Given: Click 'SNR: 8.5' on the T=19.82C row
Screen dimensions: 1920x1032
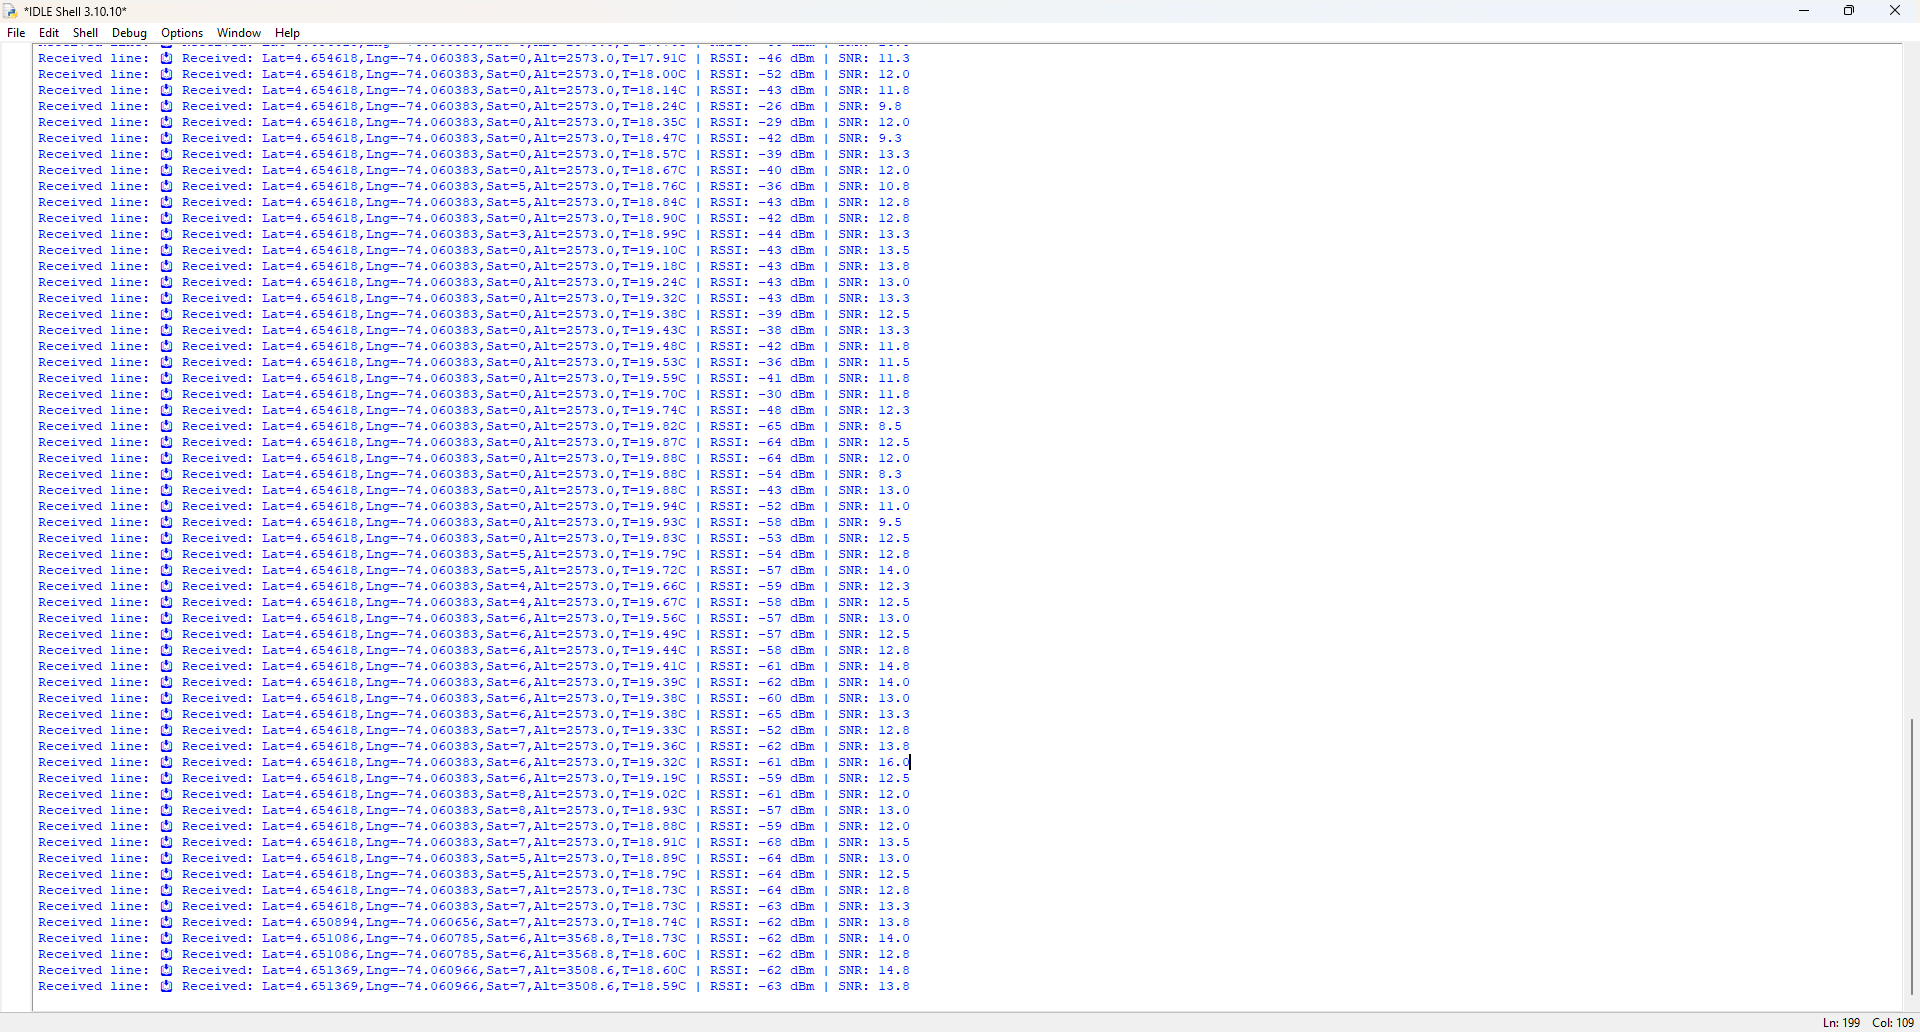Looking at the screenshot, I should pyautogui.click(x=870, y=426).
